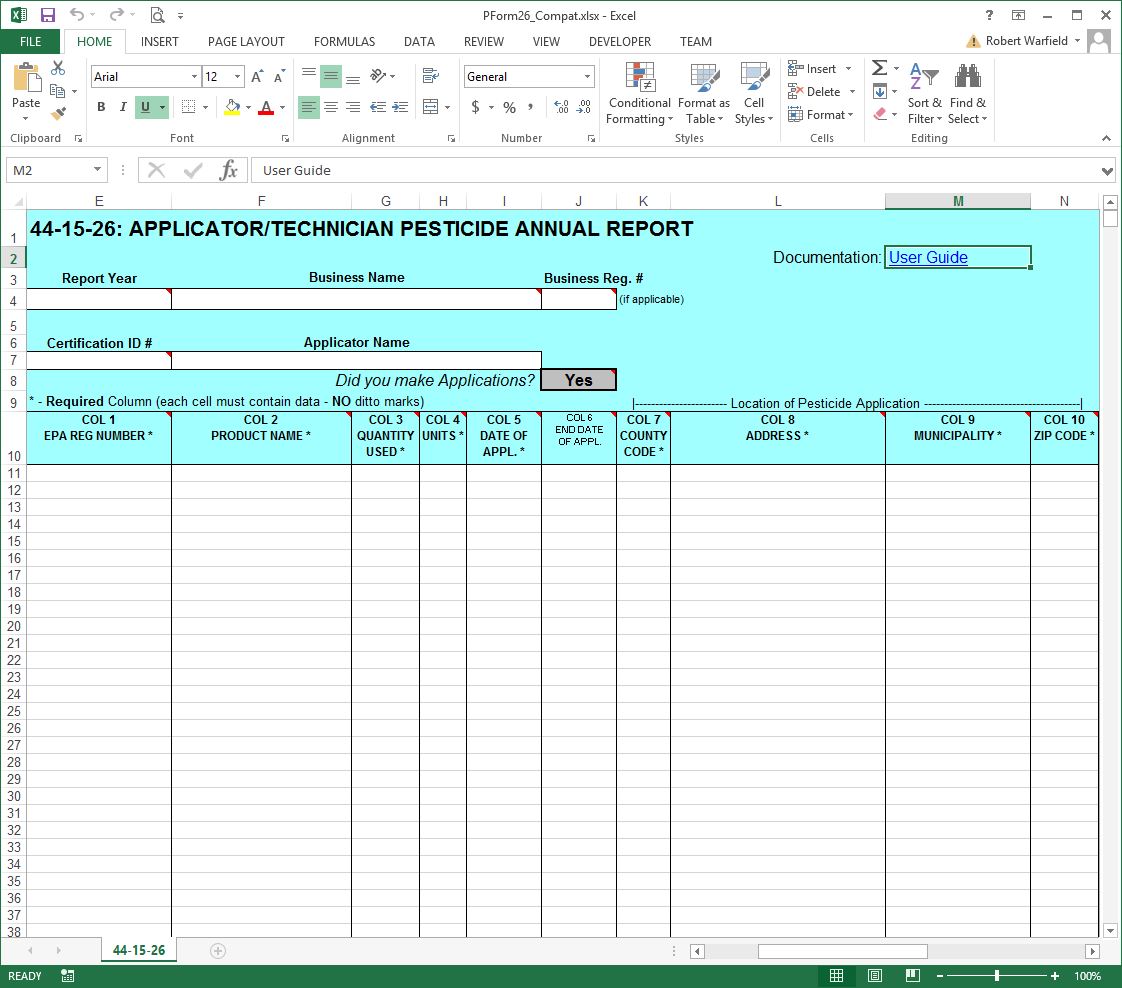
Task: Toggle Italic formatting
Action: 123,107
